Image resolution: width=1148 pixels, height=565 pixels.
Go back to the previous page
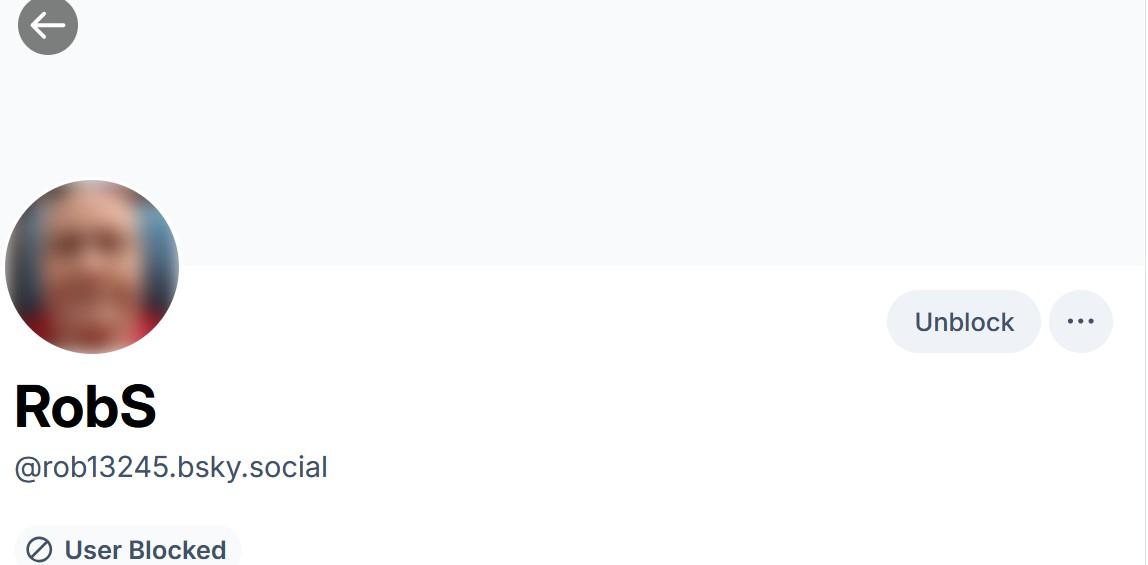pos(48,25)
